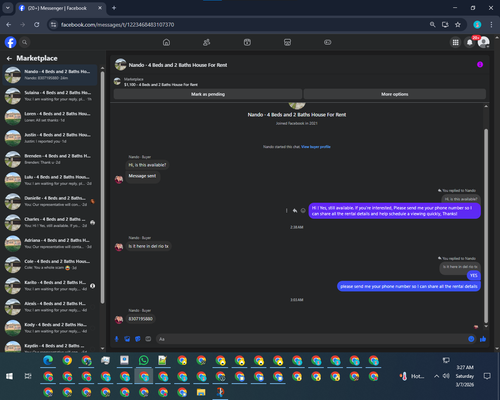The image size is (500, 400).
Task: Open Charles conversation in chat list
Action: (50, 222)
